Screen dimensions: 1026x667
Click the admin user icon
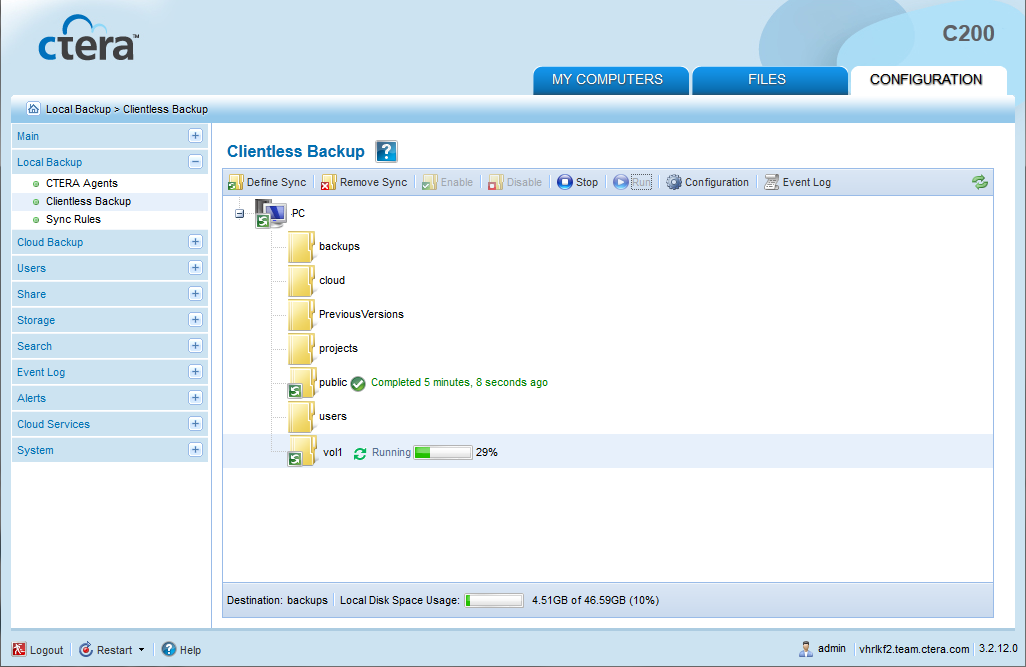point(805,649)
